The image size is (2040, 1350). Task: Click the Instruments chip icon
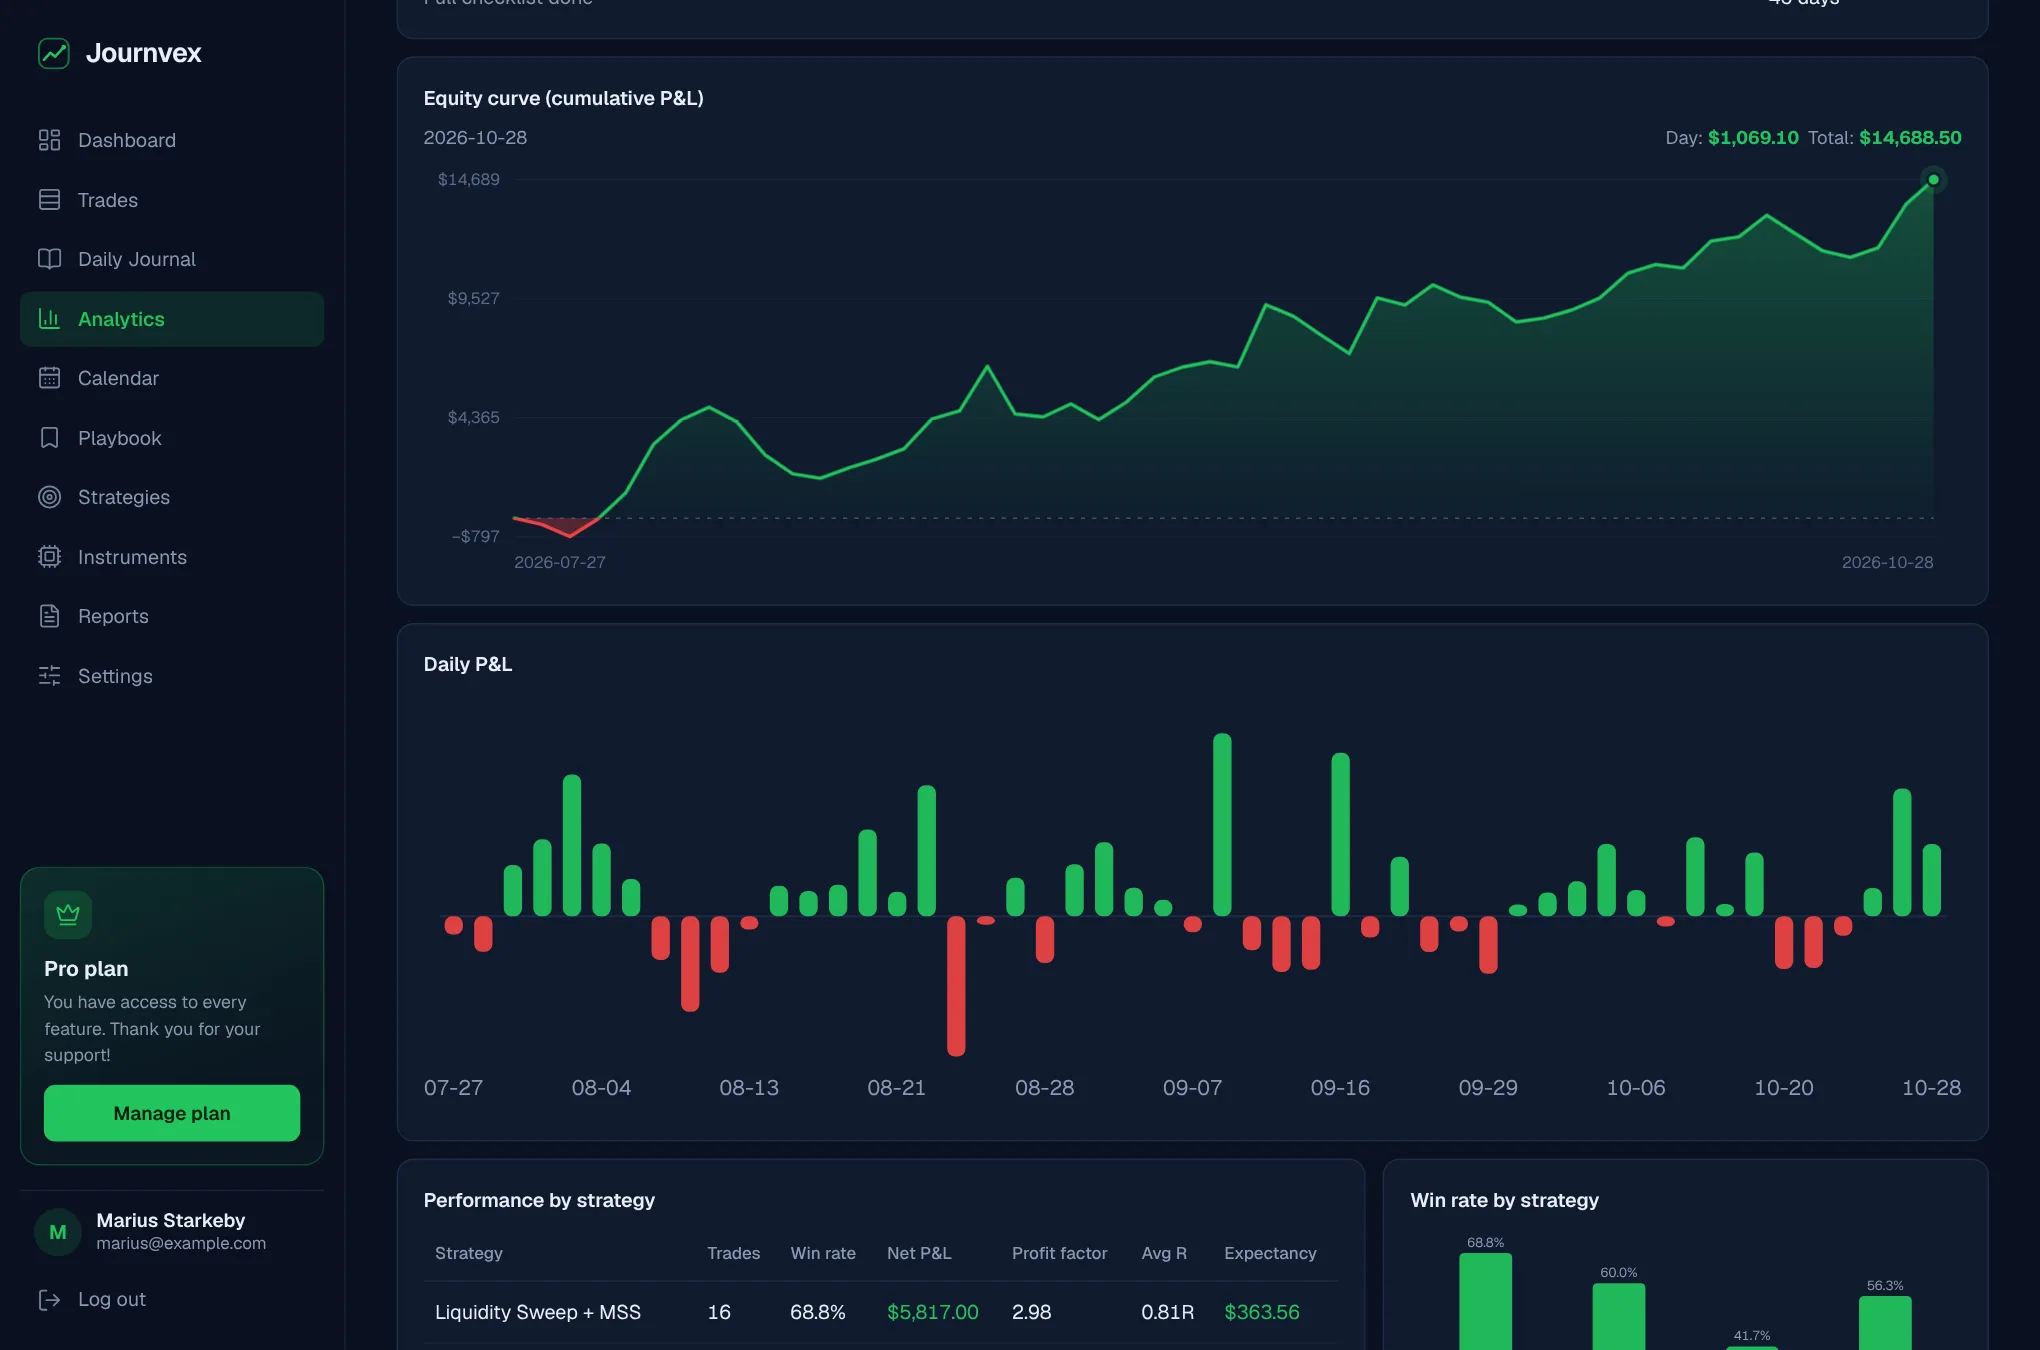pyautogui.click(x=49, y=557)
